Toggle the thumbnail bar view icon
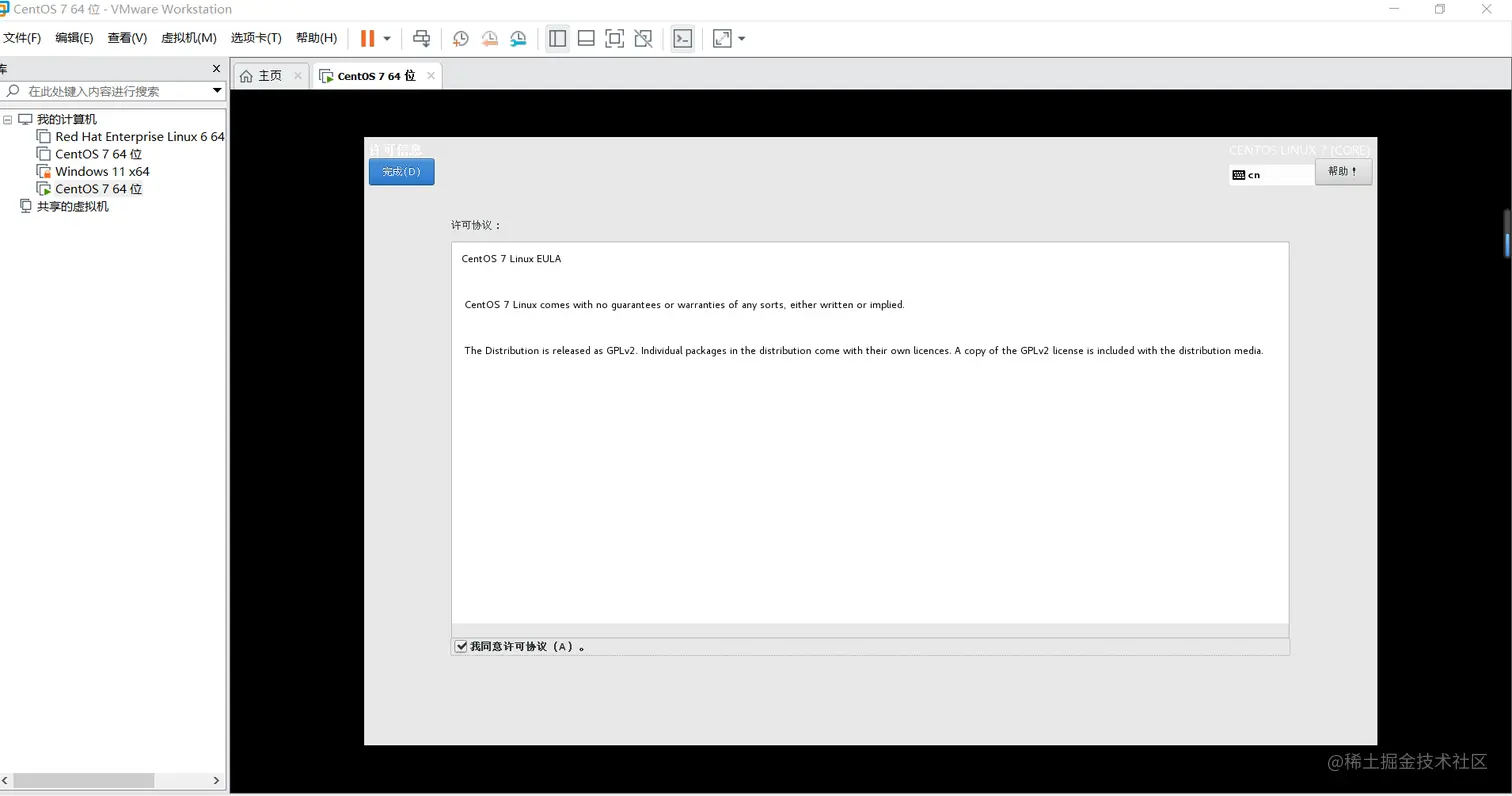This screenshot has height=796, width=1512. pos(586,38)
